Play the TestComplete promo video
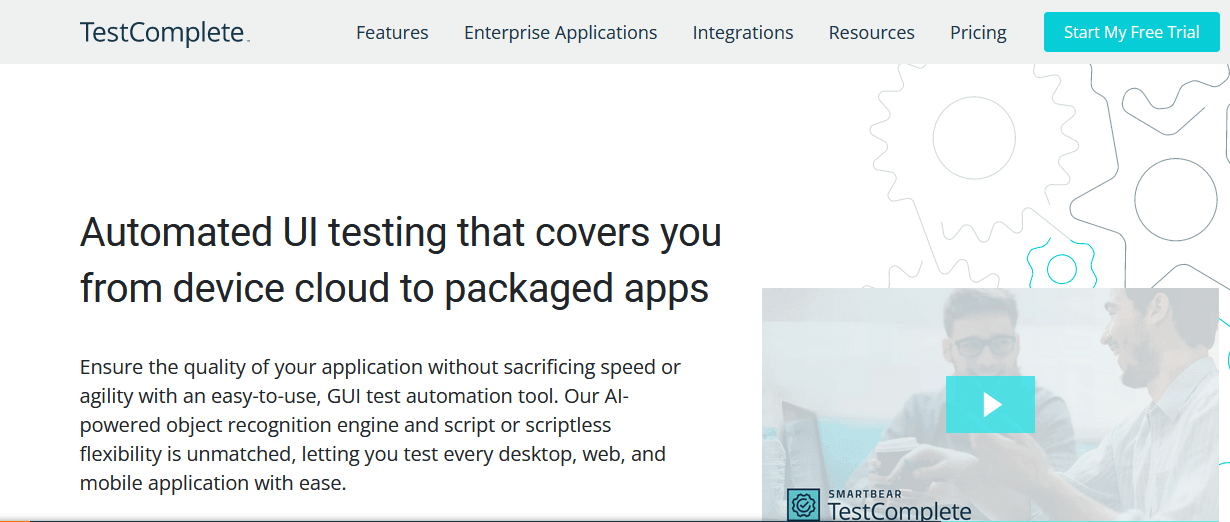The image size is (1230, 522). point(990,404)
